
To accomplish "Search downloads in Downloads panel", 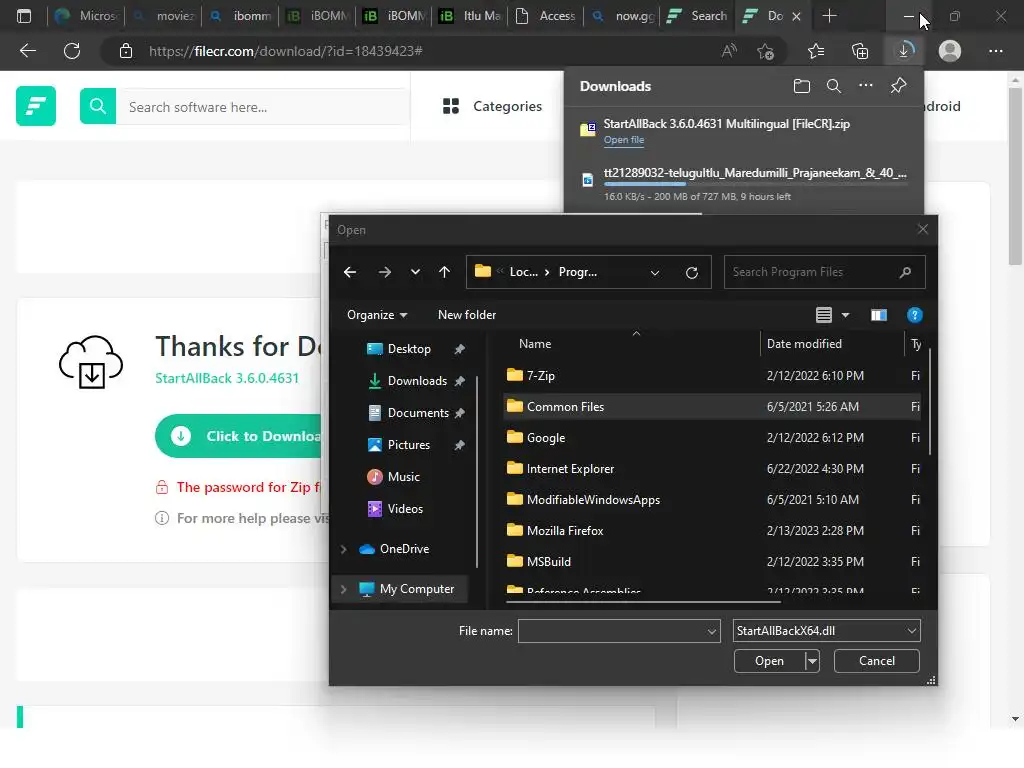I will point(834,86).
